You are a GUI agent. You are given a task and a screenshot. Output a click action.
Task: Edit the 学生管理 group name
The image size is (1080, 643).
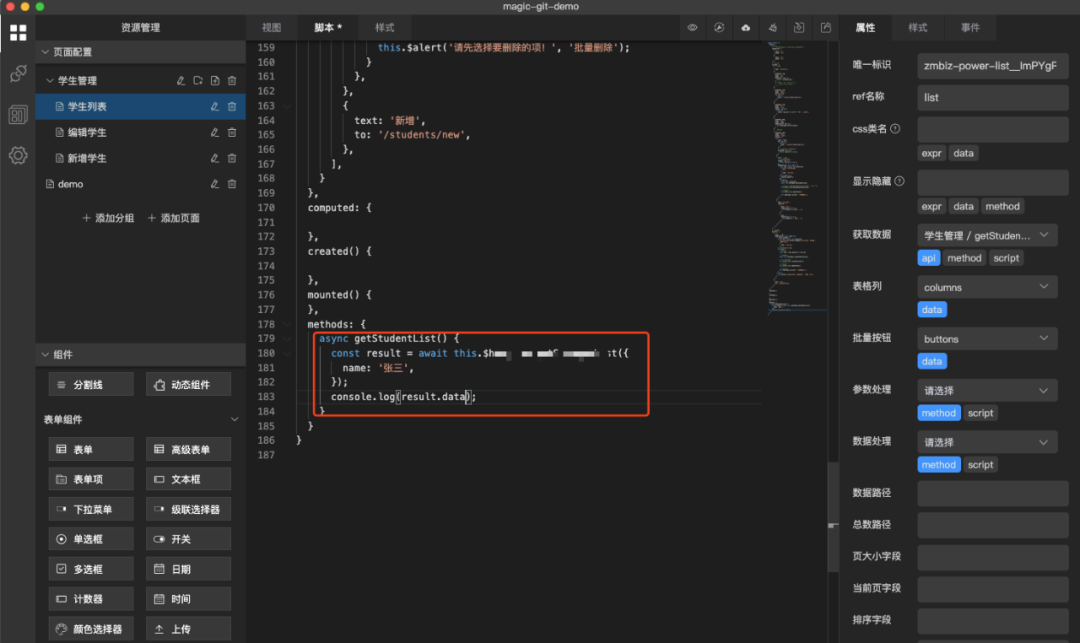pos(180,81)
